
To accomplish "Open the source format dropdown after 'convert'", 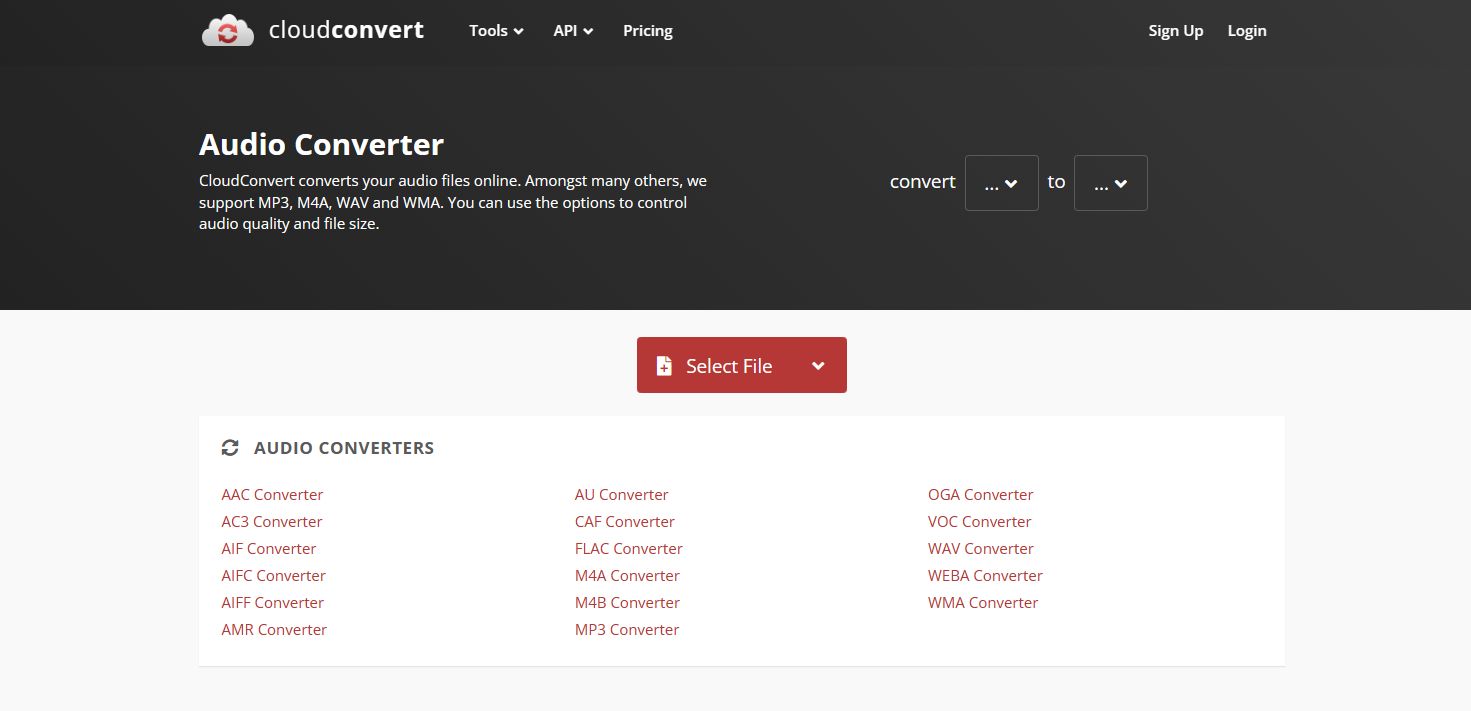I will click(1001, 183).
